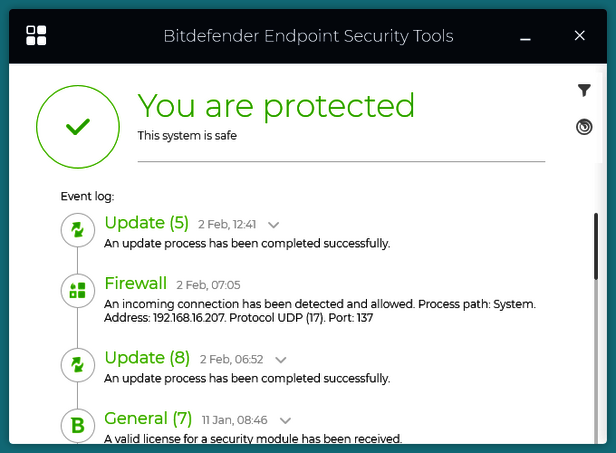Click the green protected checkmark circle
Viewport: 616px width, 453px height.
78,126
